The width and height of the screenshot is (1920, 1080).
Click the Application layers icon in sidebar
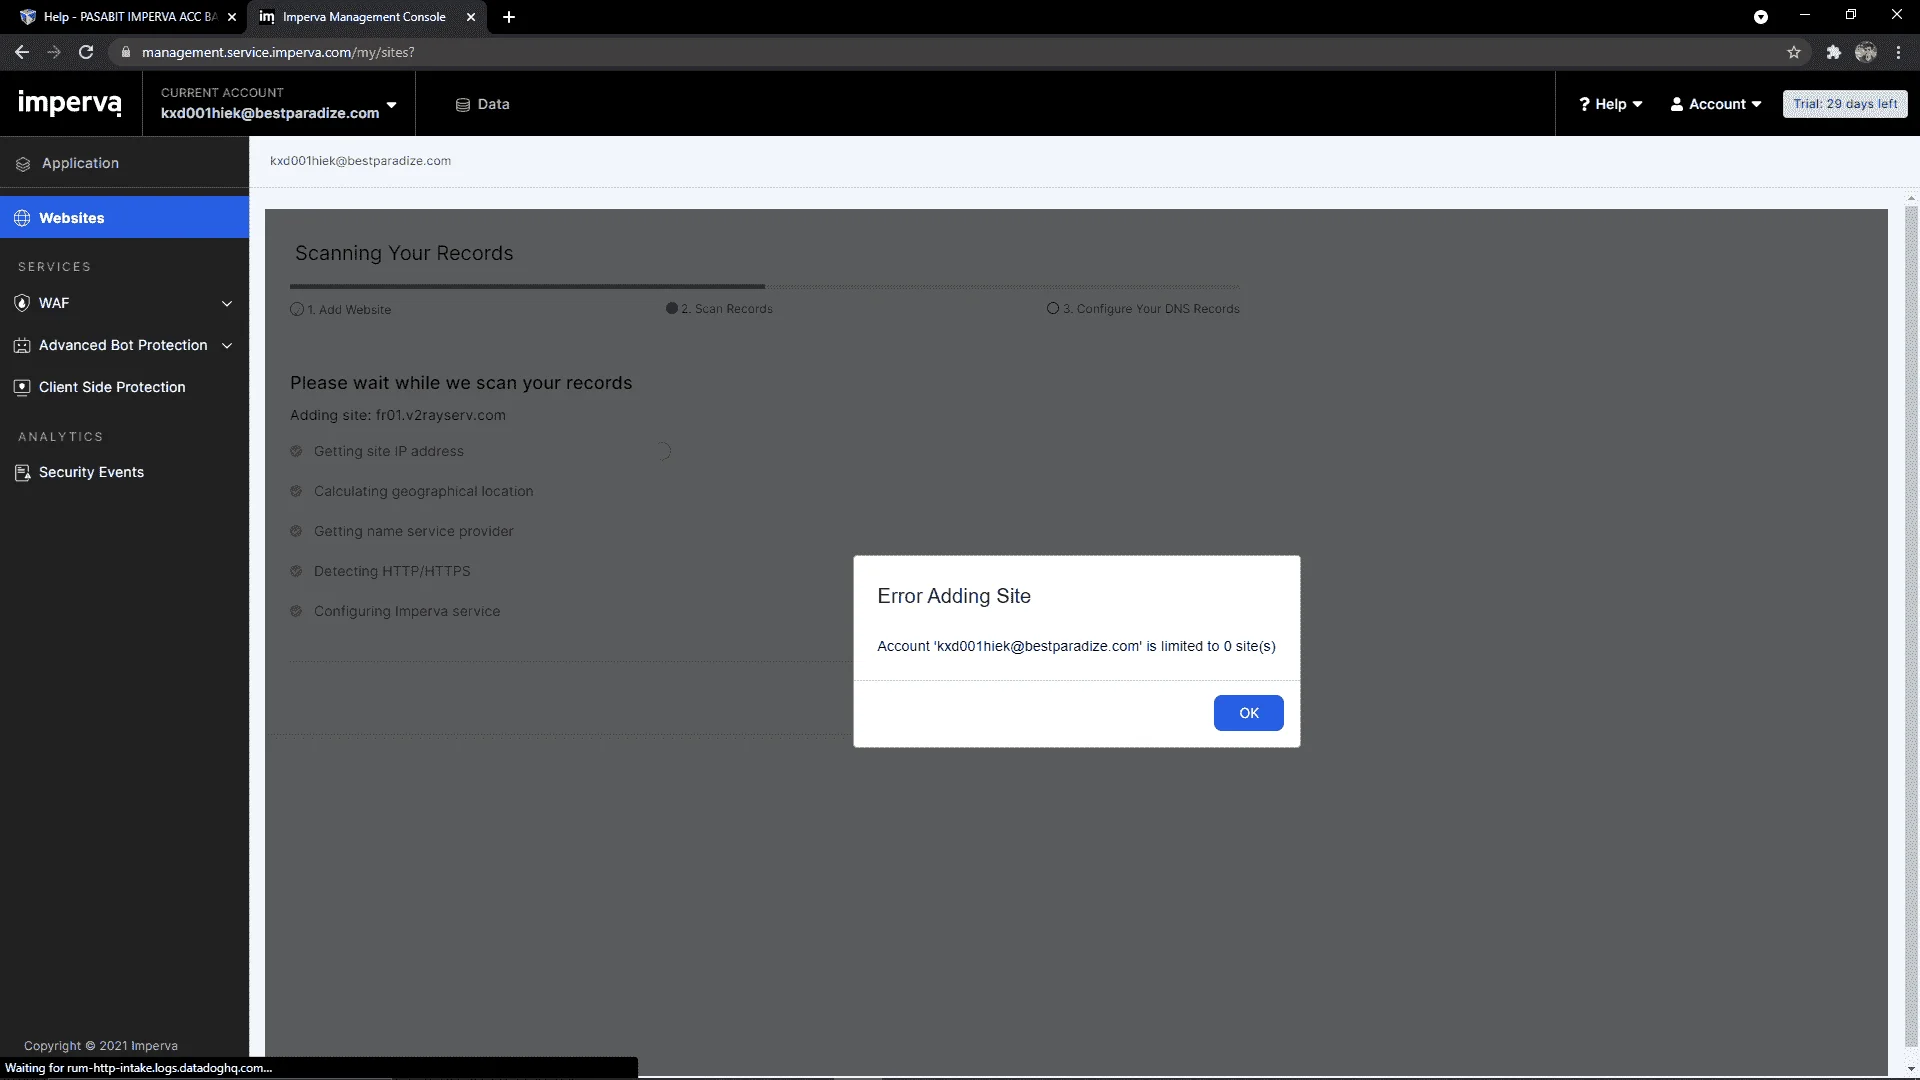tap(23, 164)
